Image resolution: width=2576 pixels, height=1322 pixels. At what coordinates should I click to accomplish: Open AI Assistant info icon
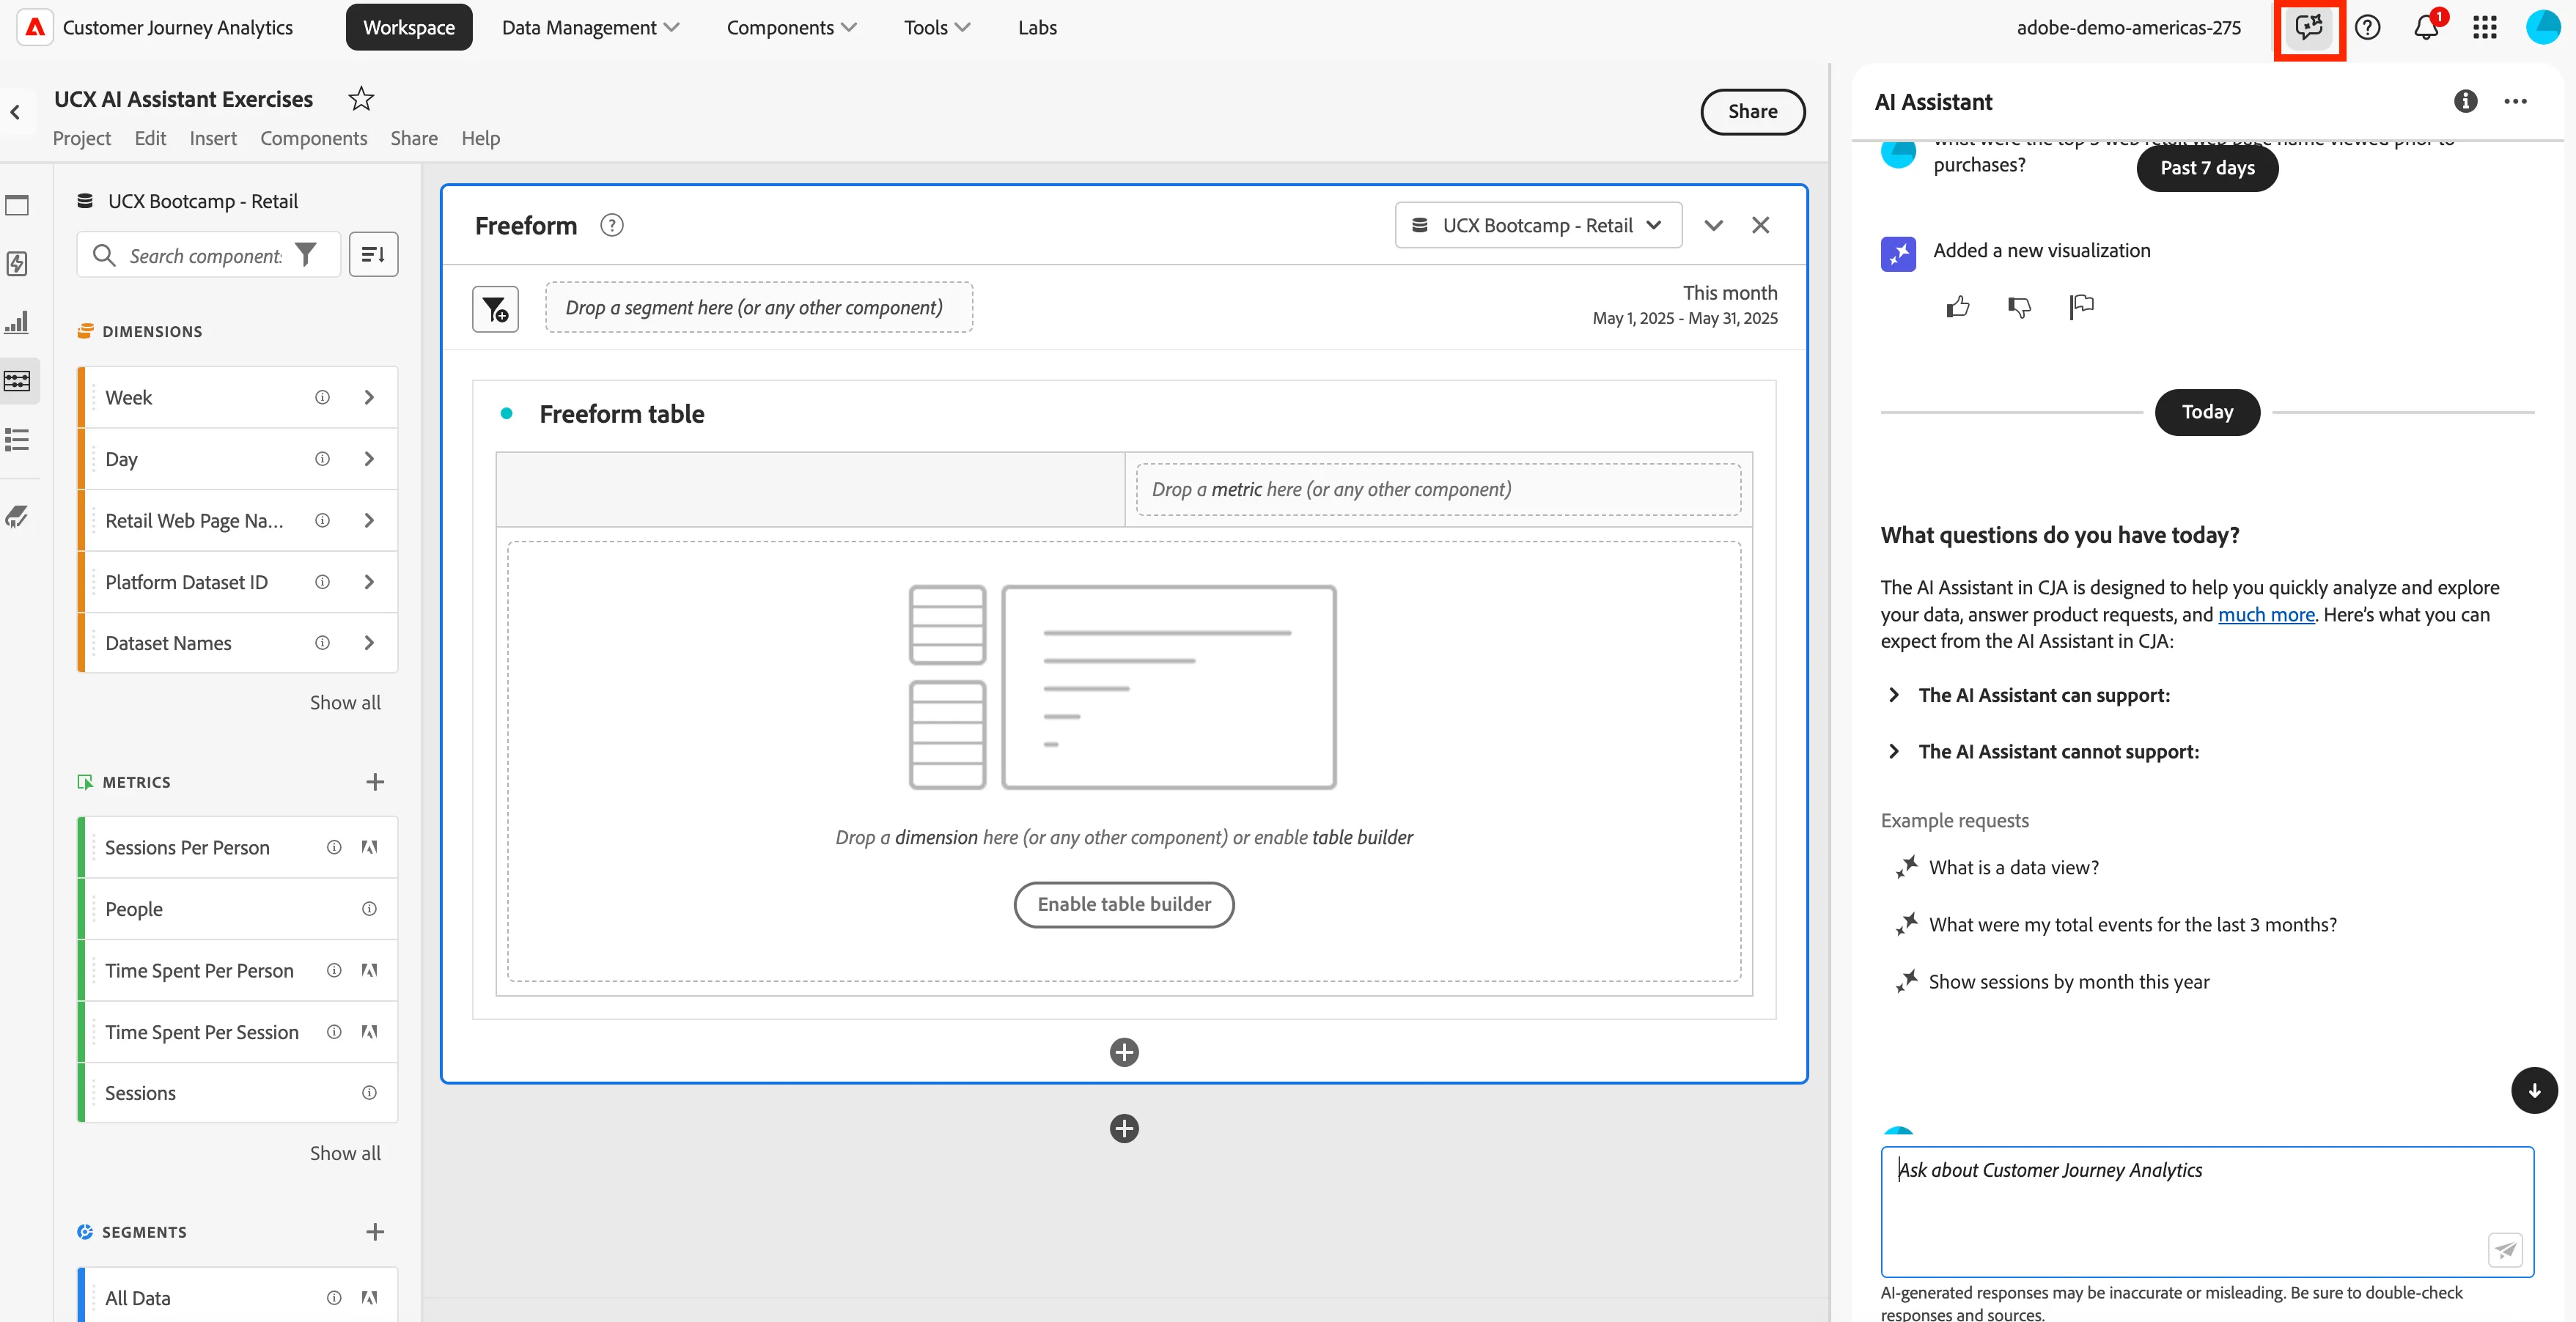click(x=2465, y=101)
